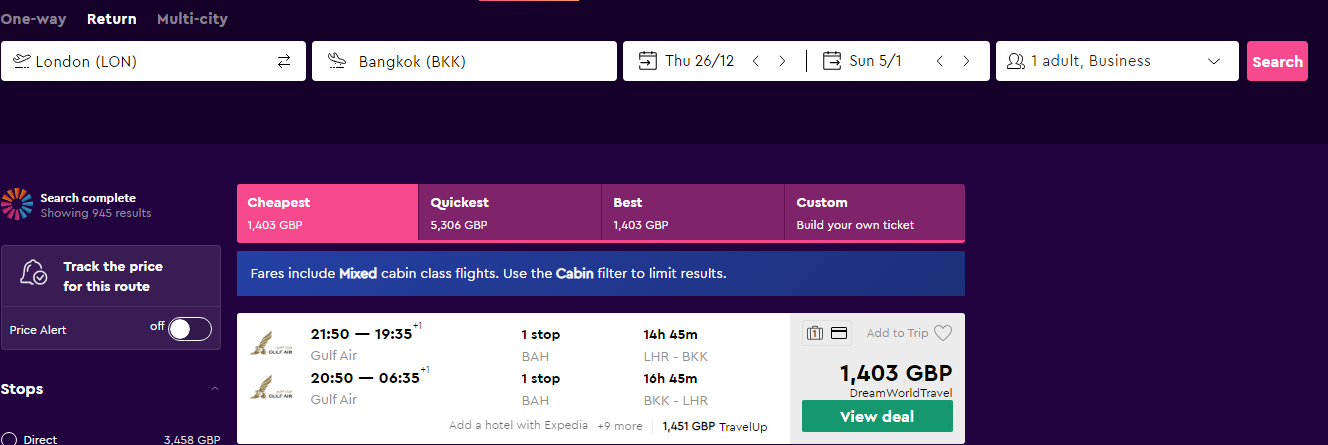Click the baggage info icon on the result

[x=815, y=333]
